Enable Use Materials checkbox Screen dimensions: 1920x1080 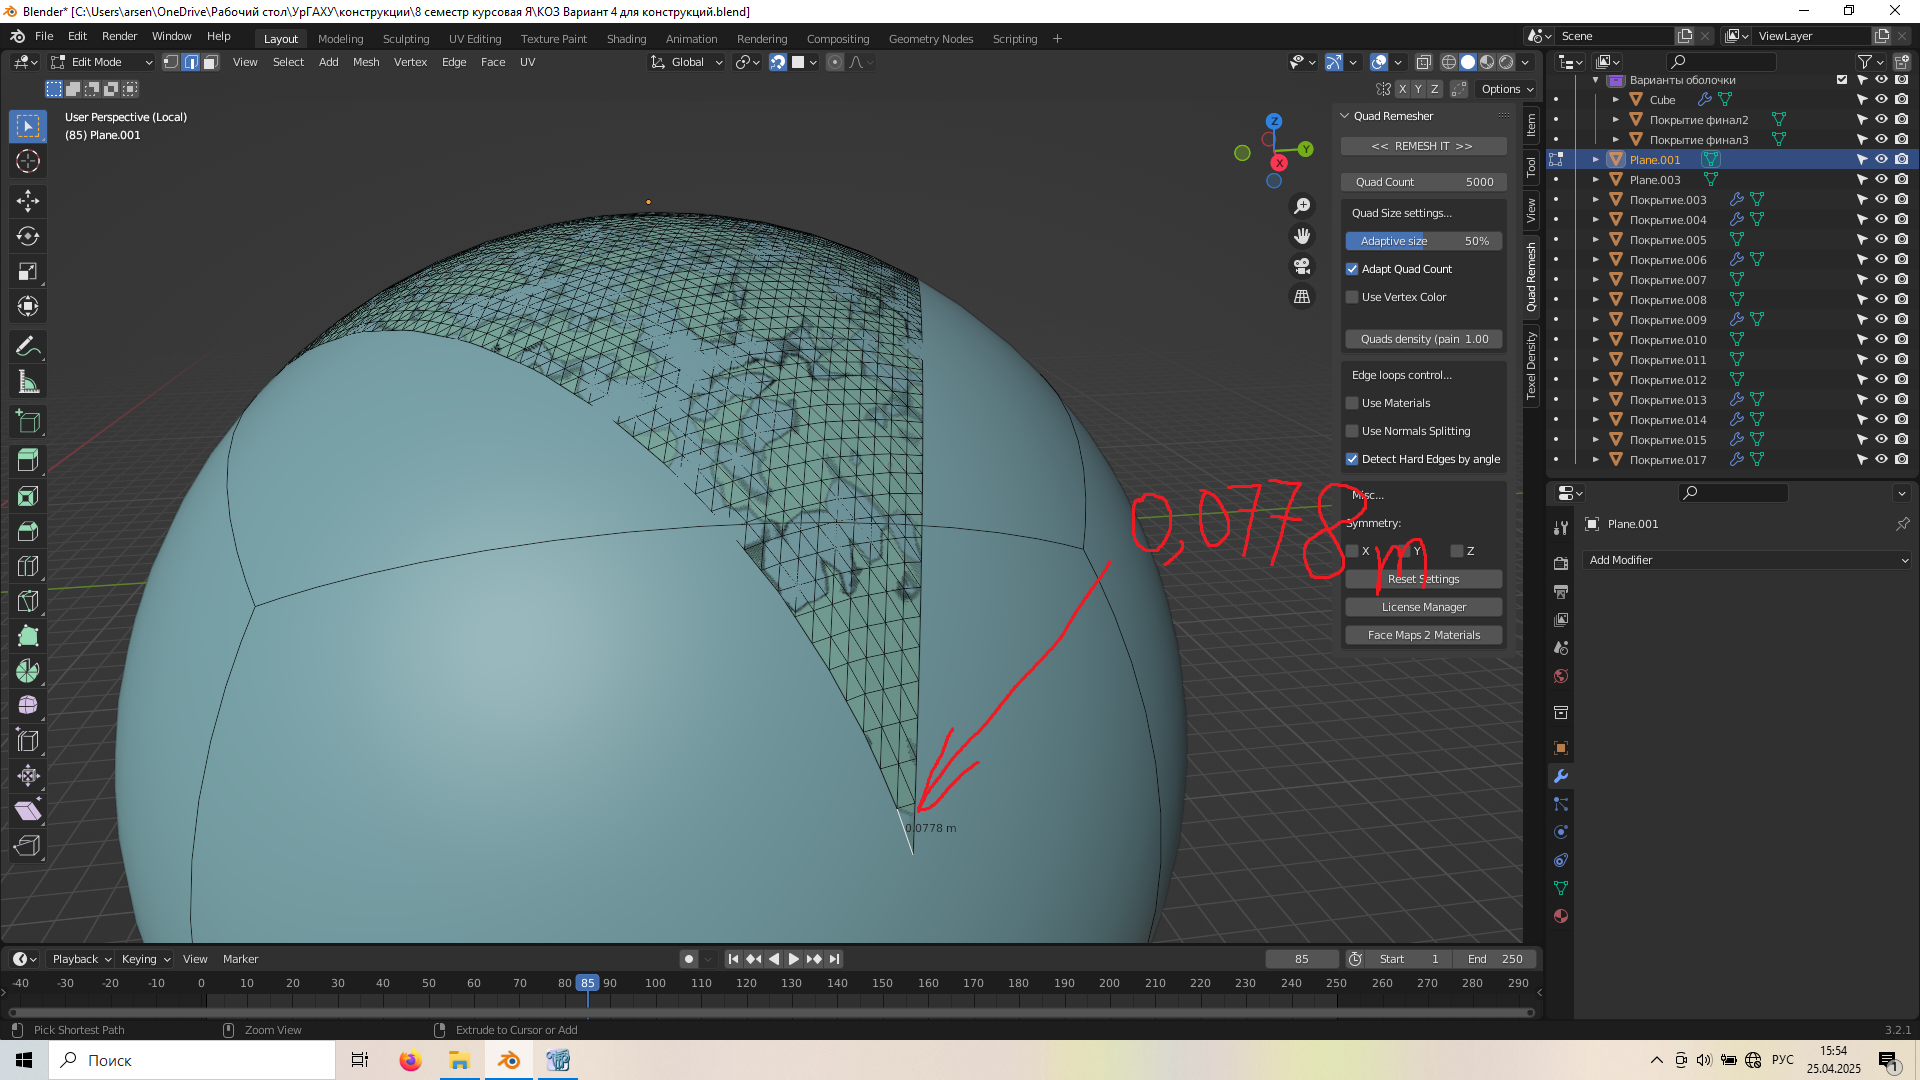(x=1352, y=403)
